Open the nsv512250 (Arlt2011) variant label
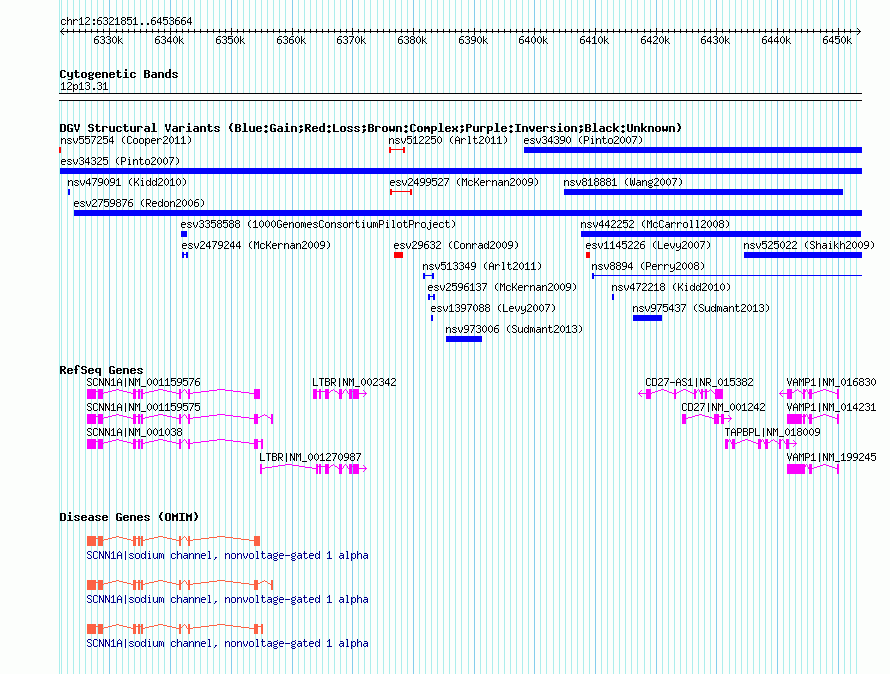 (448, 140)
